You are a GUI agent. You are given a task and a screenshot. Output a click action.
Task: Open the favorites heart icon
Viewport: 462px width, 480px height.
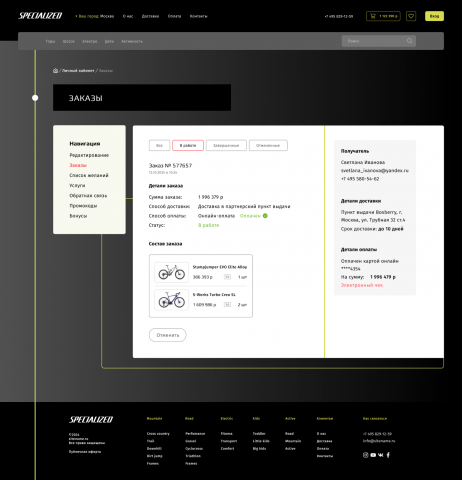411,16
